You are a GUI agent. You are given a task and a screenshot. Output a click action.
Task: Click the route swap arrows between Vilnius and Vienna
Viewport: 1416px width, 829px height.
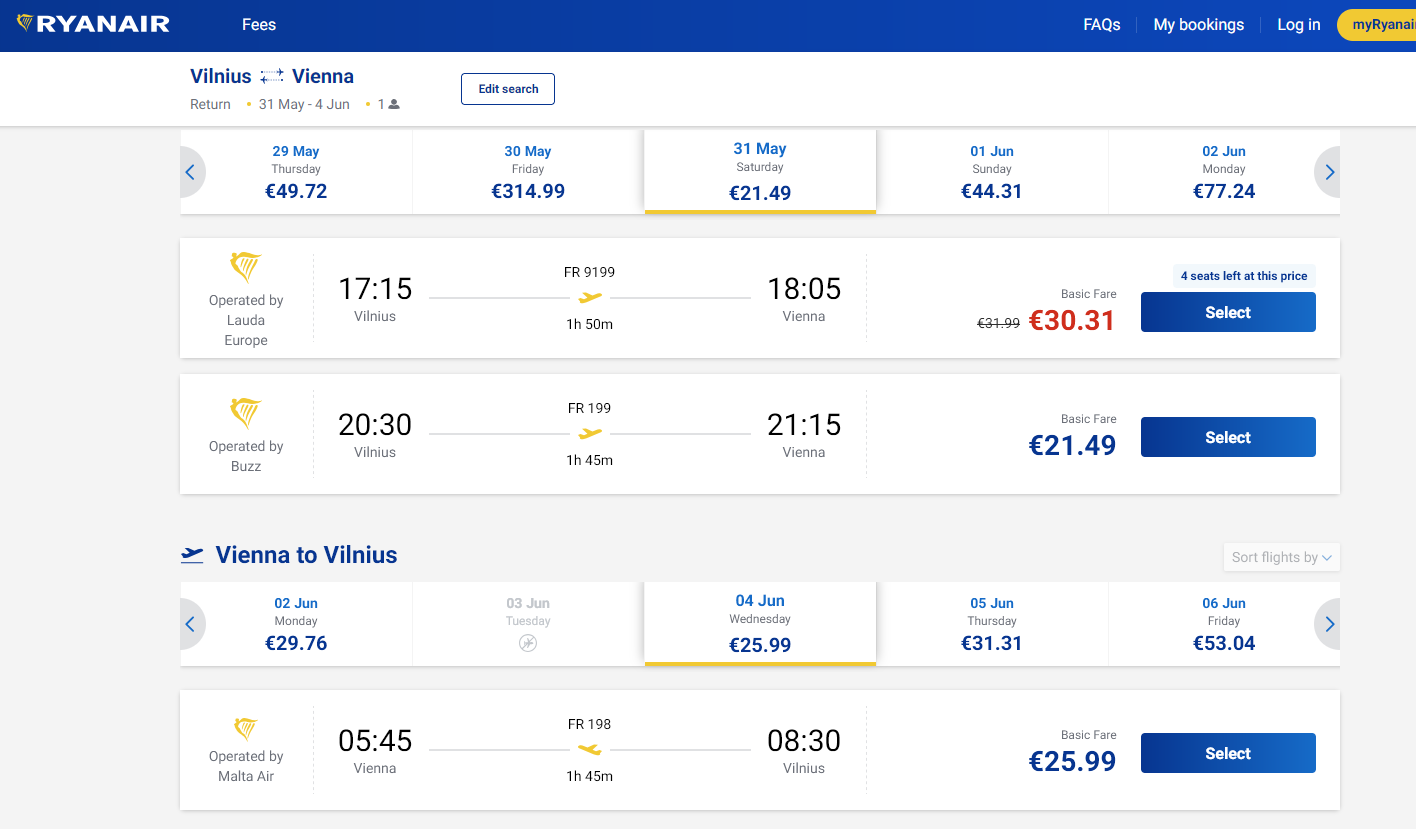pyautogui.click(x=272, y=77)
